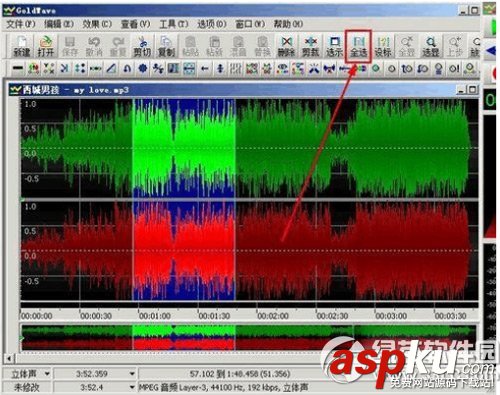
Task: Click inside the green left-channel waveform
Action: (249, 148)
